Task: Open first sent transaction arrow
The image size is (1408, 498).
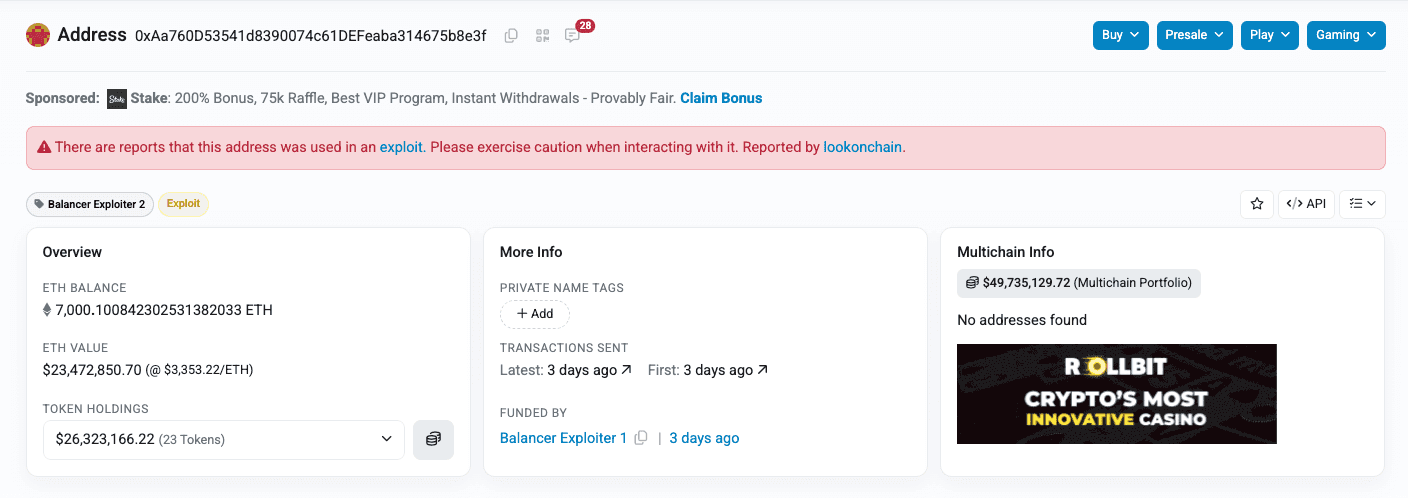Action: tap(762, 370)
